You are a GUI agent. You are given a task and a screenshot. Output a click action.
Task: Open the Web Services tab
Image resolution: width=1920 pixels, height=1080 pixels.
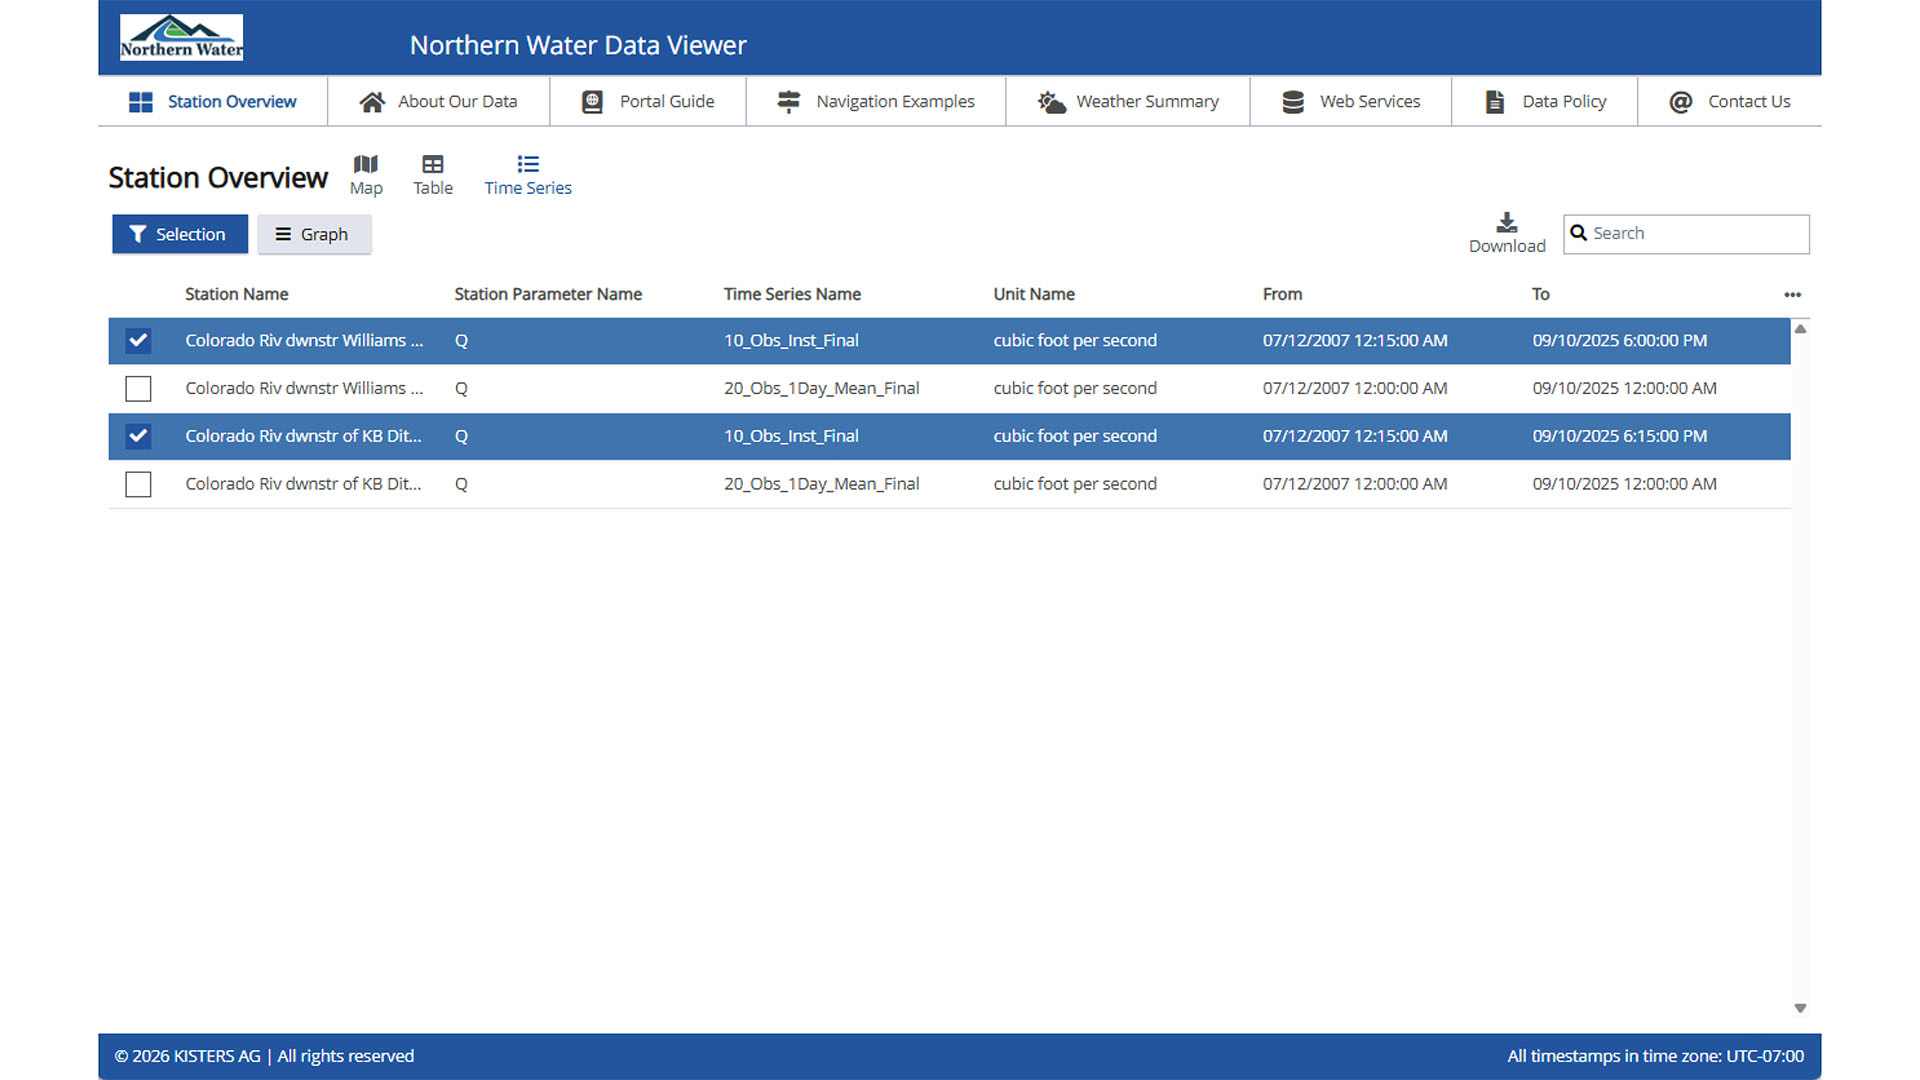[1351, 102]
